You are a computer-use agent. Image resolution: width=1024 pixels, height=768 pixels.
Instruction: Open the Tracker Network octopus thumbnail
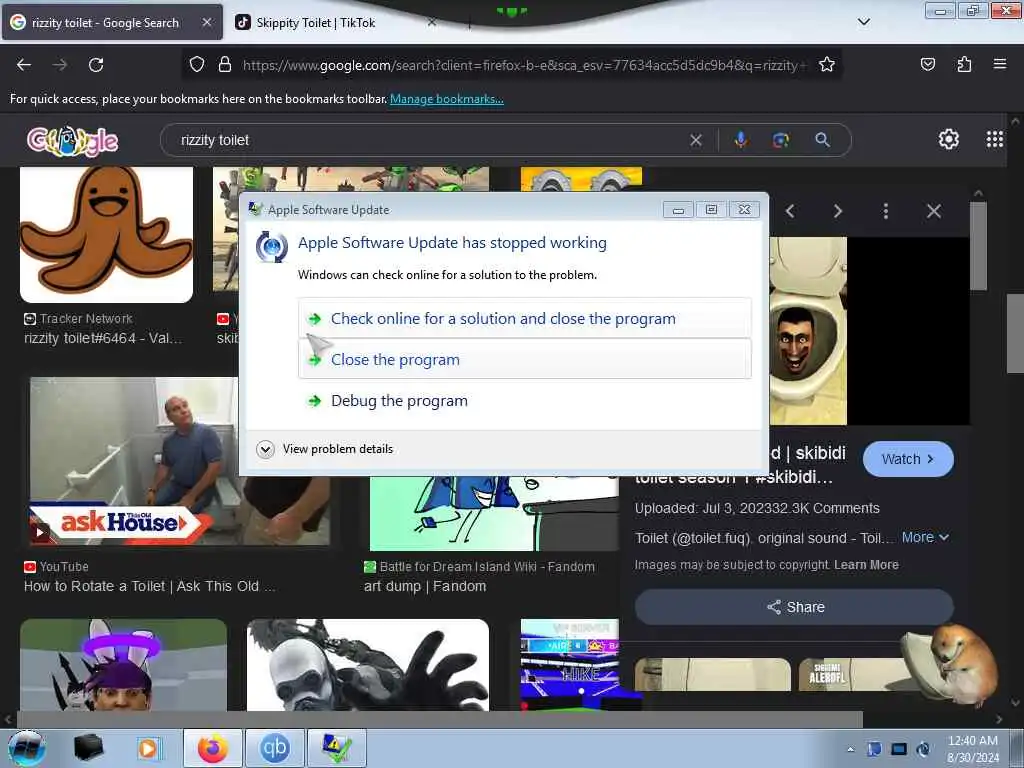(106, 234)
